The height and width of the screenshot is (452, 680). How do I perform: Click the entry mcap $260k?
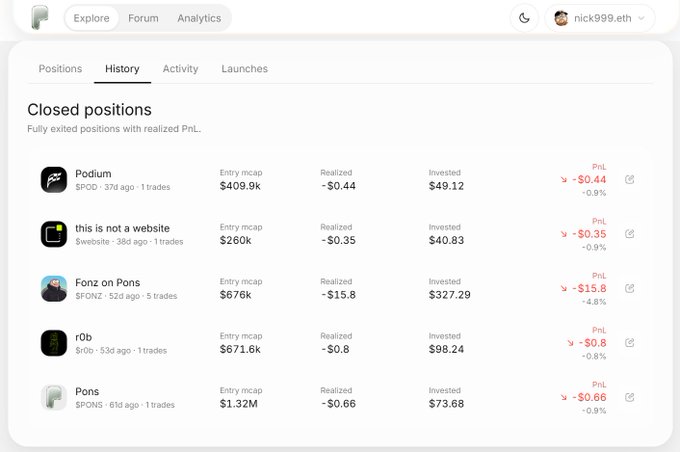click(x=235, y=240)
